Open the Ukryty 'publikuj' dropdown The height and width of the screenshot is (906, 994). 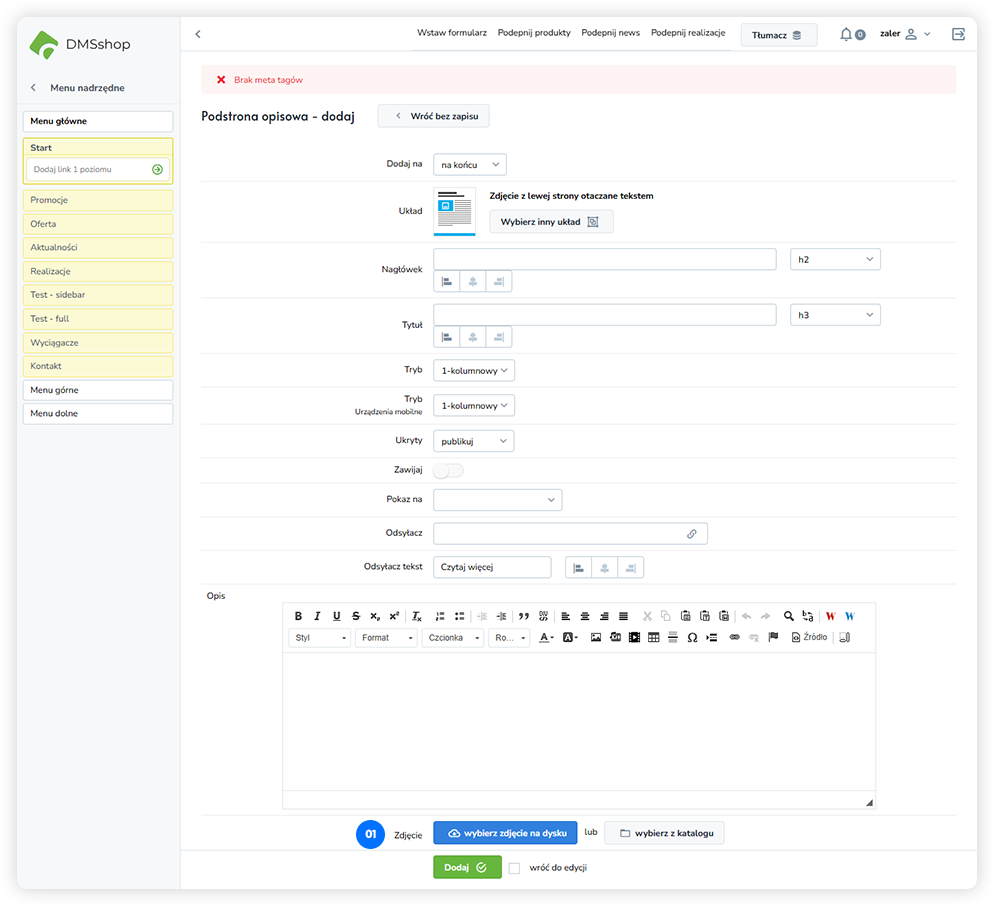[474, 441]
